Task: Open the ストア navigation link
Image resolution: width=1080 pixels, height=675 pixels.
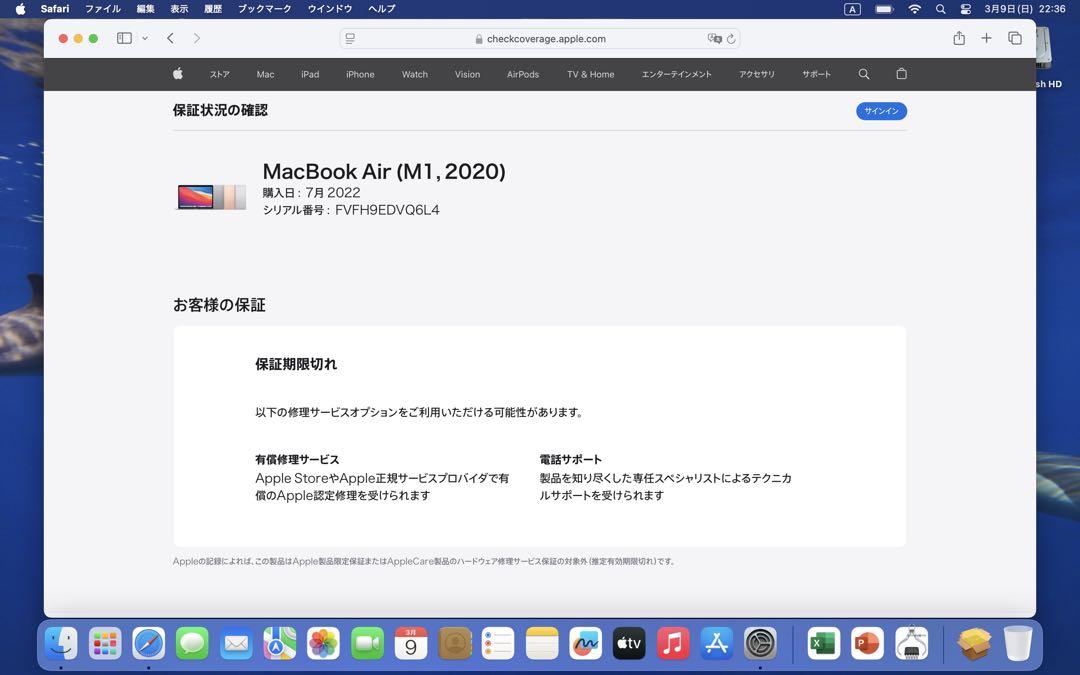Action: pyautogui.click(x=220, y=74)
